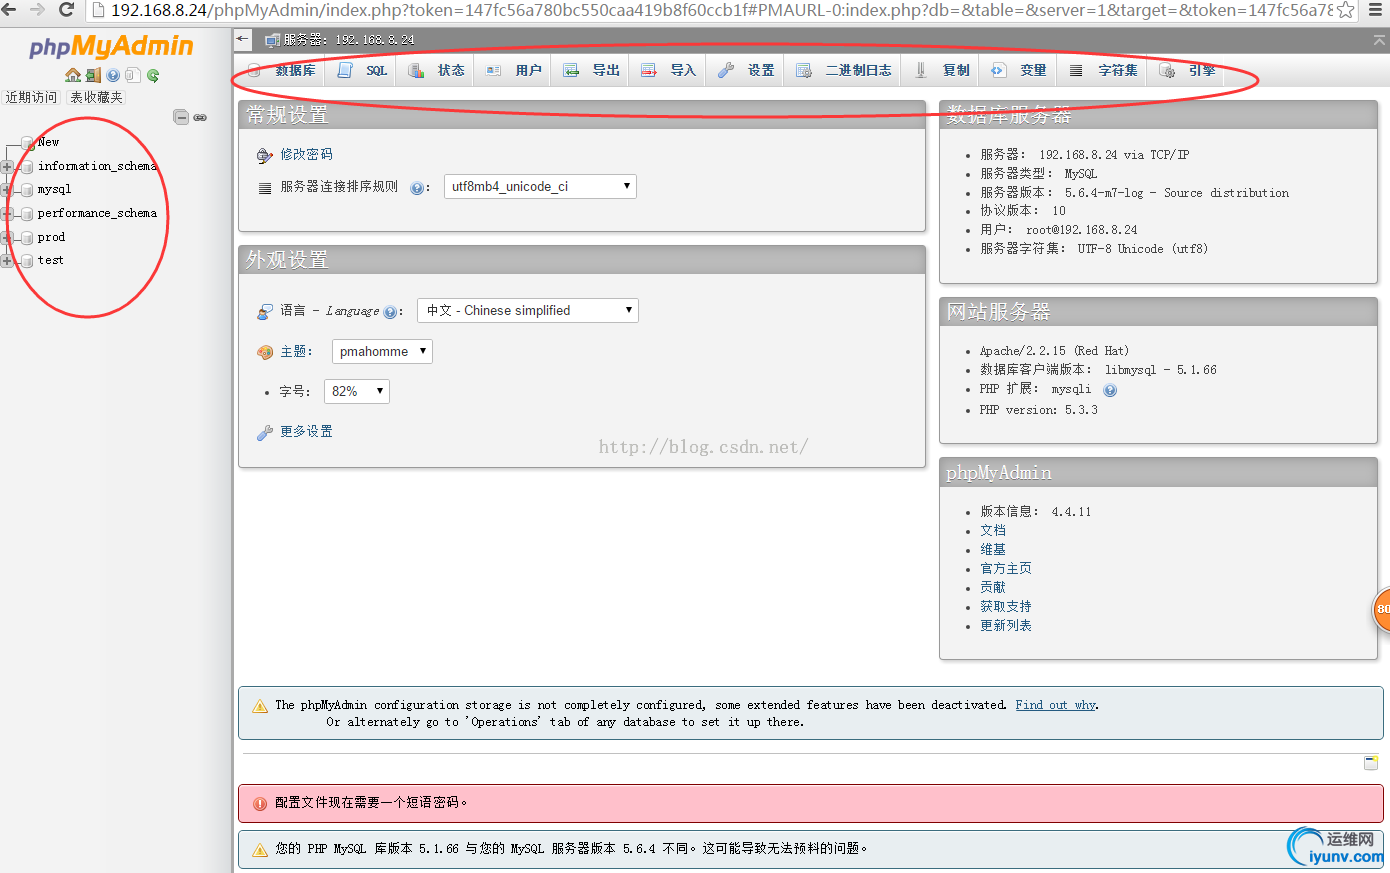Click the help icon beside mysqli extension
The image size is (1390, 873).
tap(1110, 390)
